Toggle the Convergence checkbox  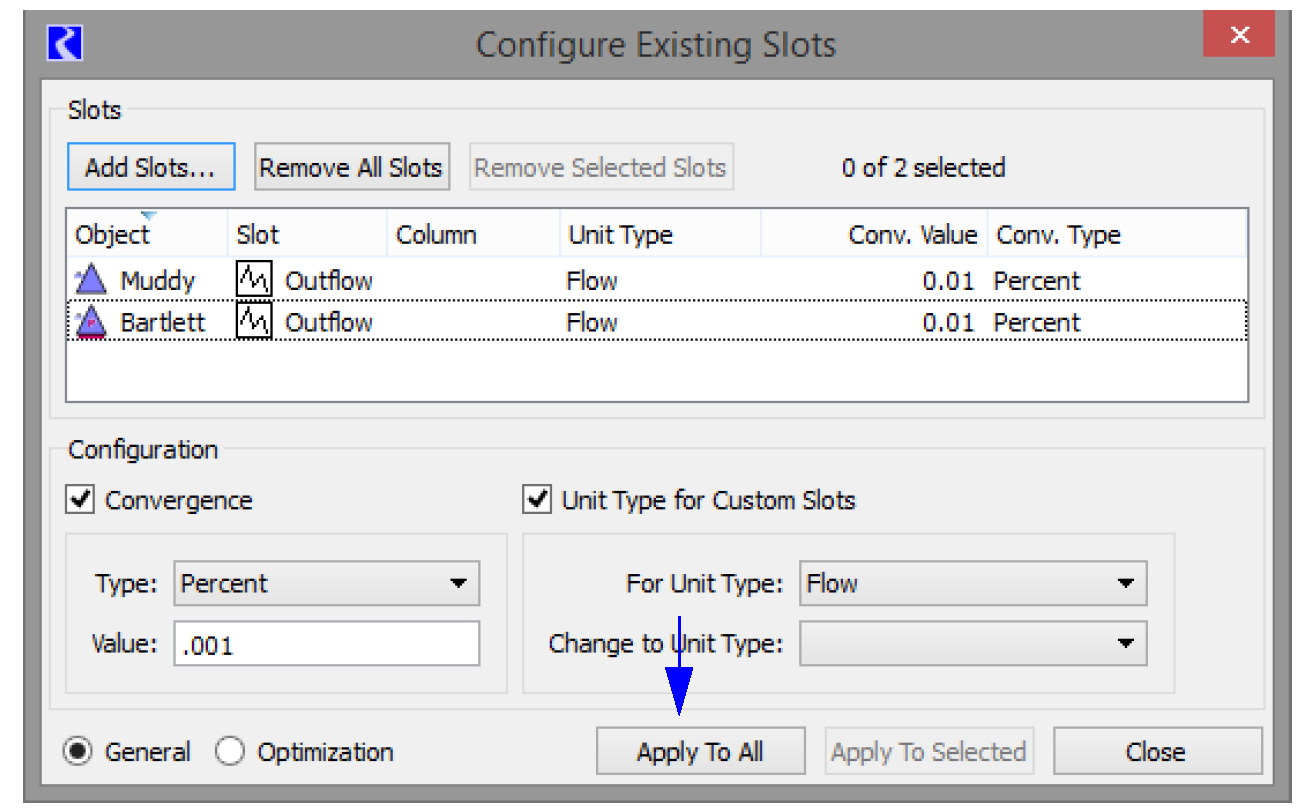pos(80,500)
